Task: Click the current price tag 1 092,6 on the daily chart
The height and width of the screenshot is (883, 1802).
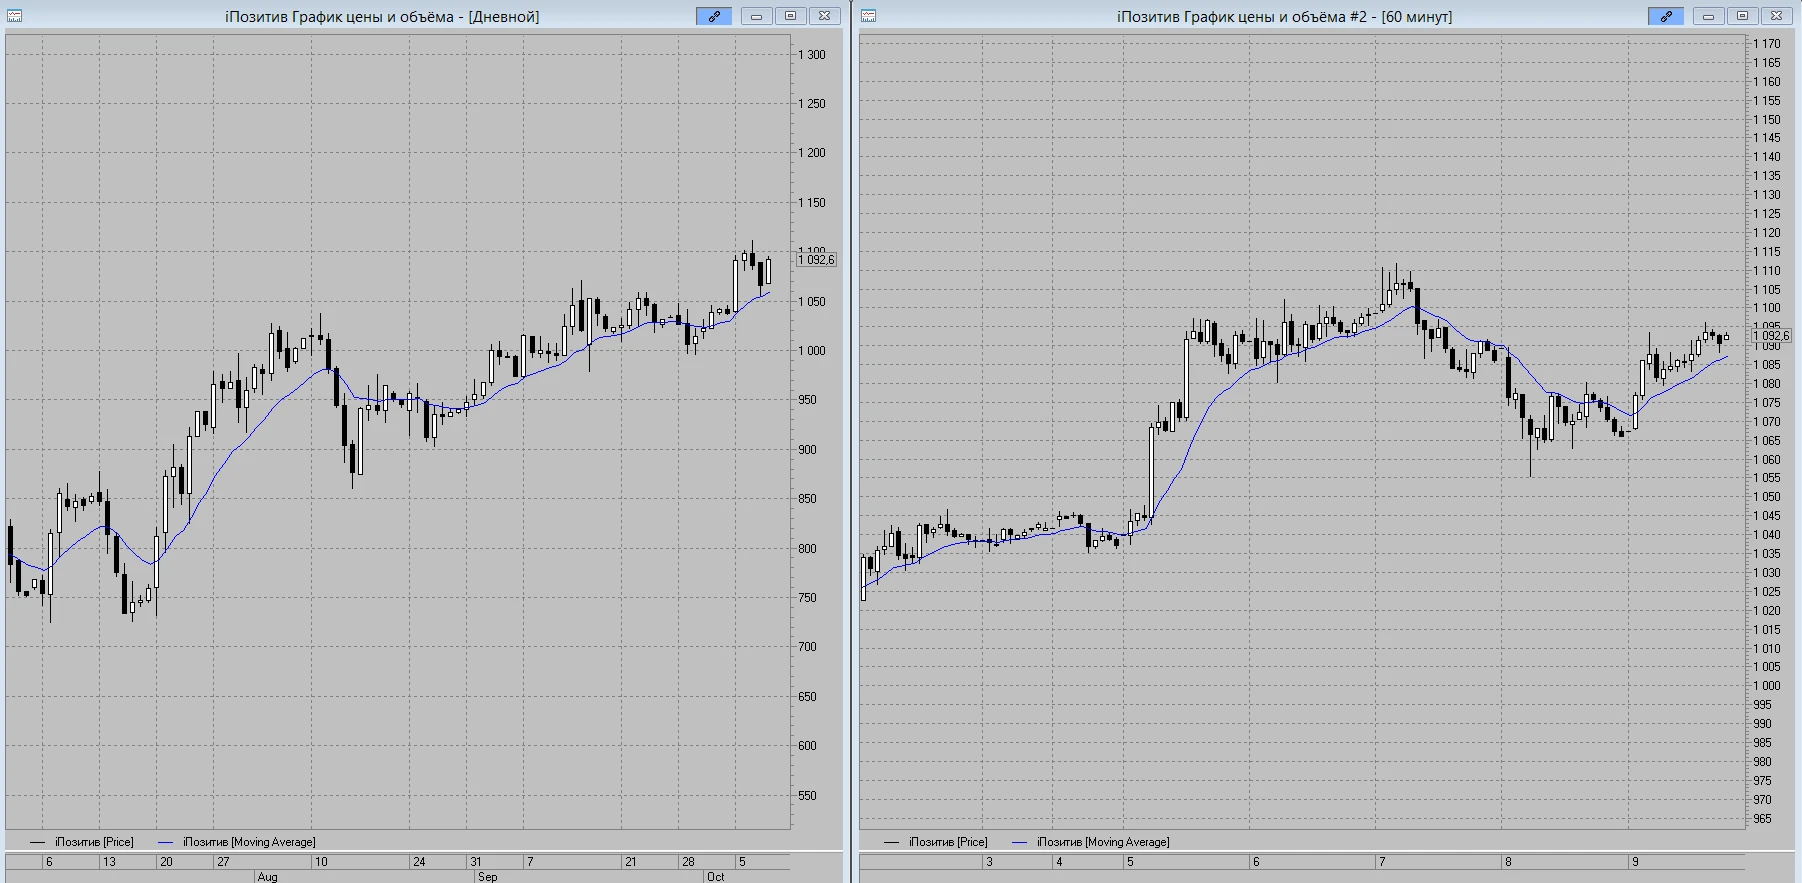Action: 816,260
